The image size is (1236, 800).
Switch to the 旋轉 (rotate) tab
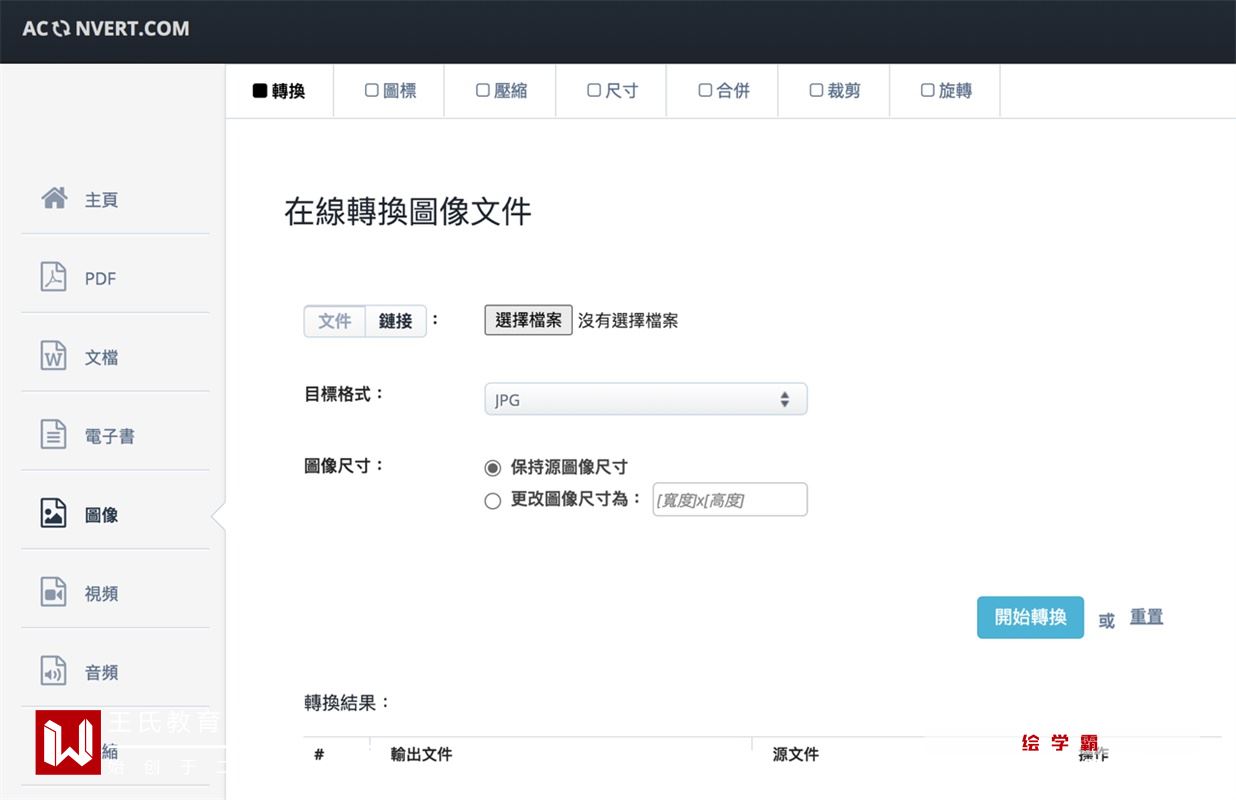[x=946, y=91]
